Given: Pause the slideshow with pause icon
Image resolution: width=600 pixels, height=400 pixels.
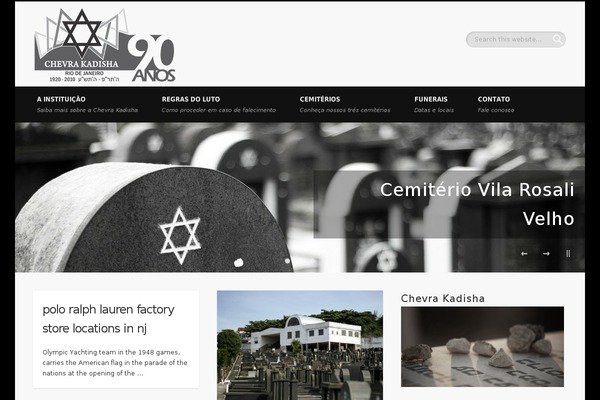Looking at the screenshot, I should [568, 253].
